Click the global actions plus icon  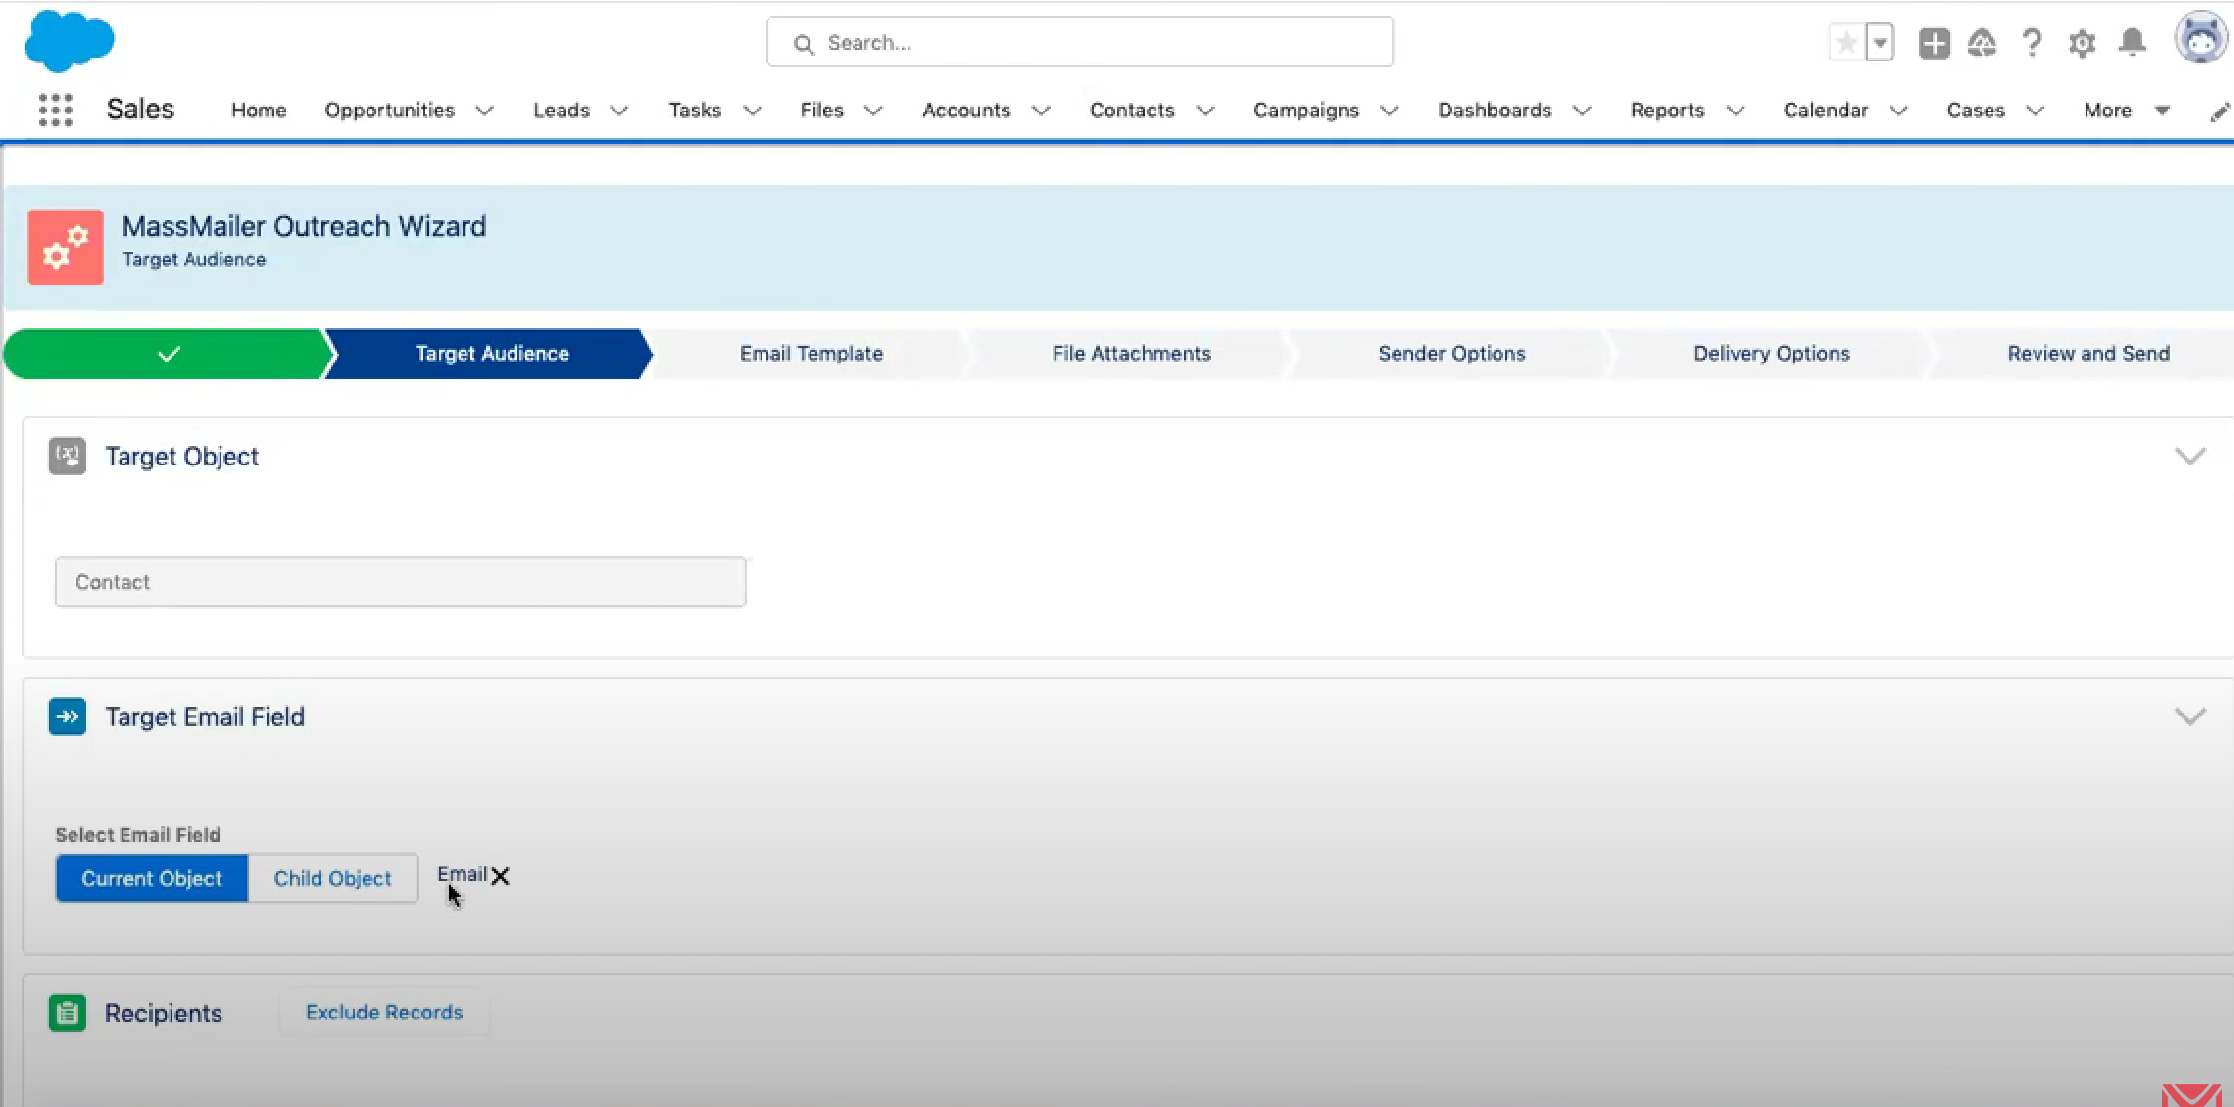[x=1934, y=43]
